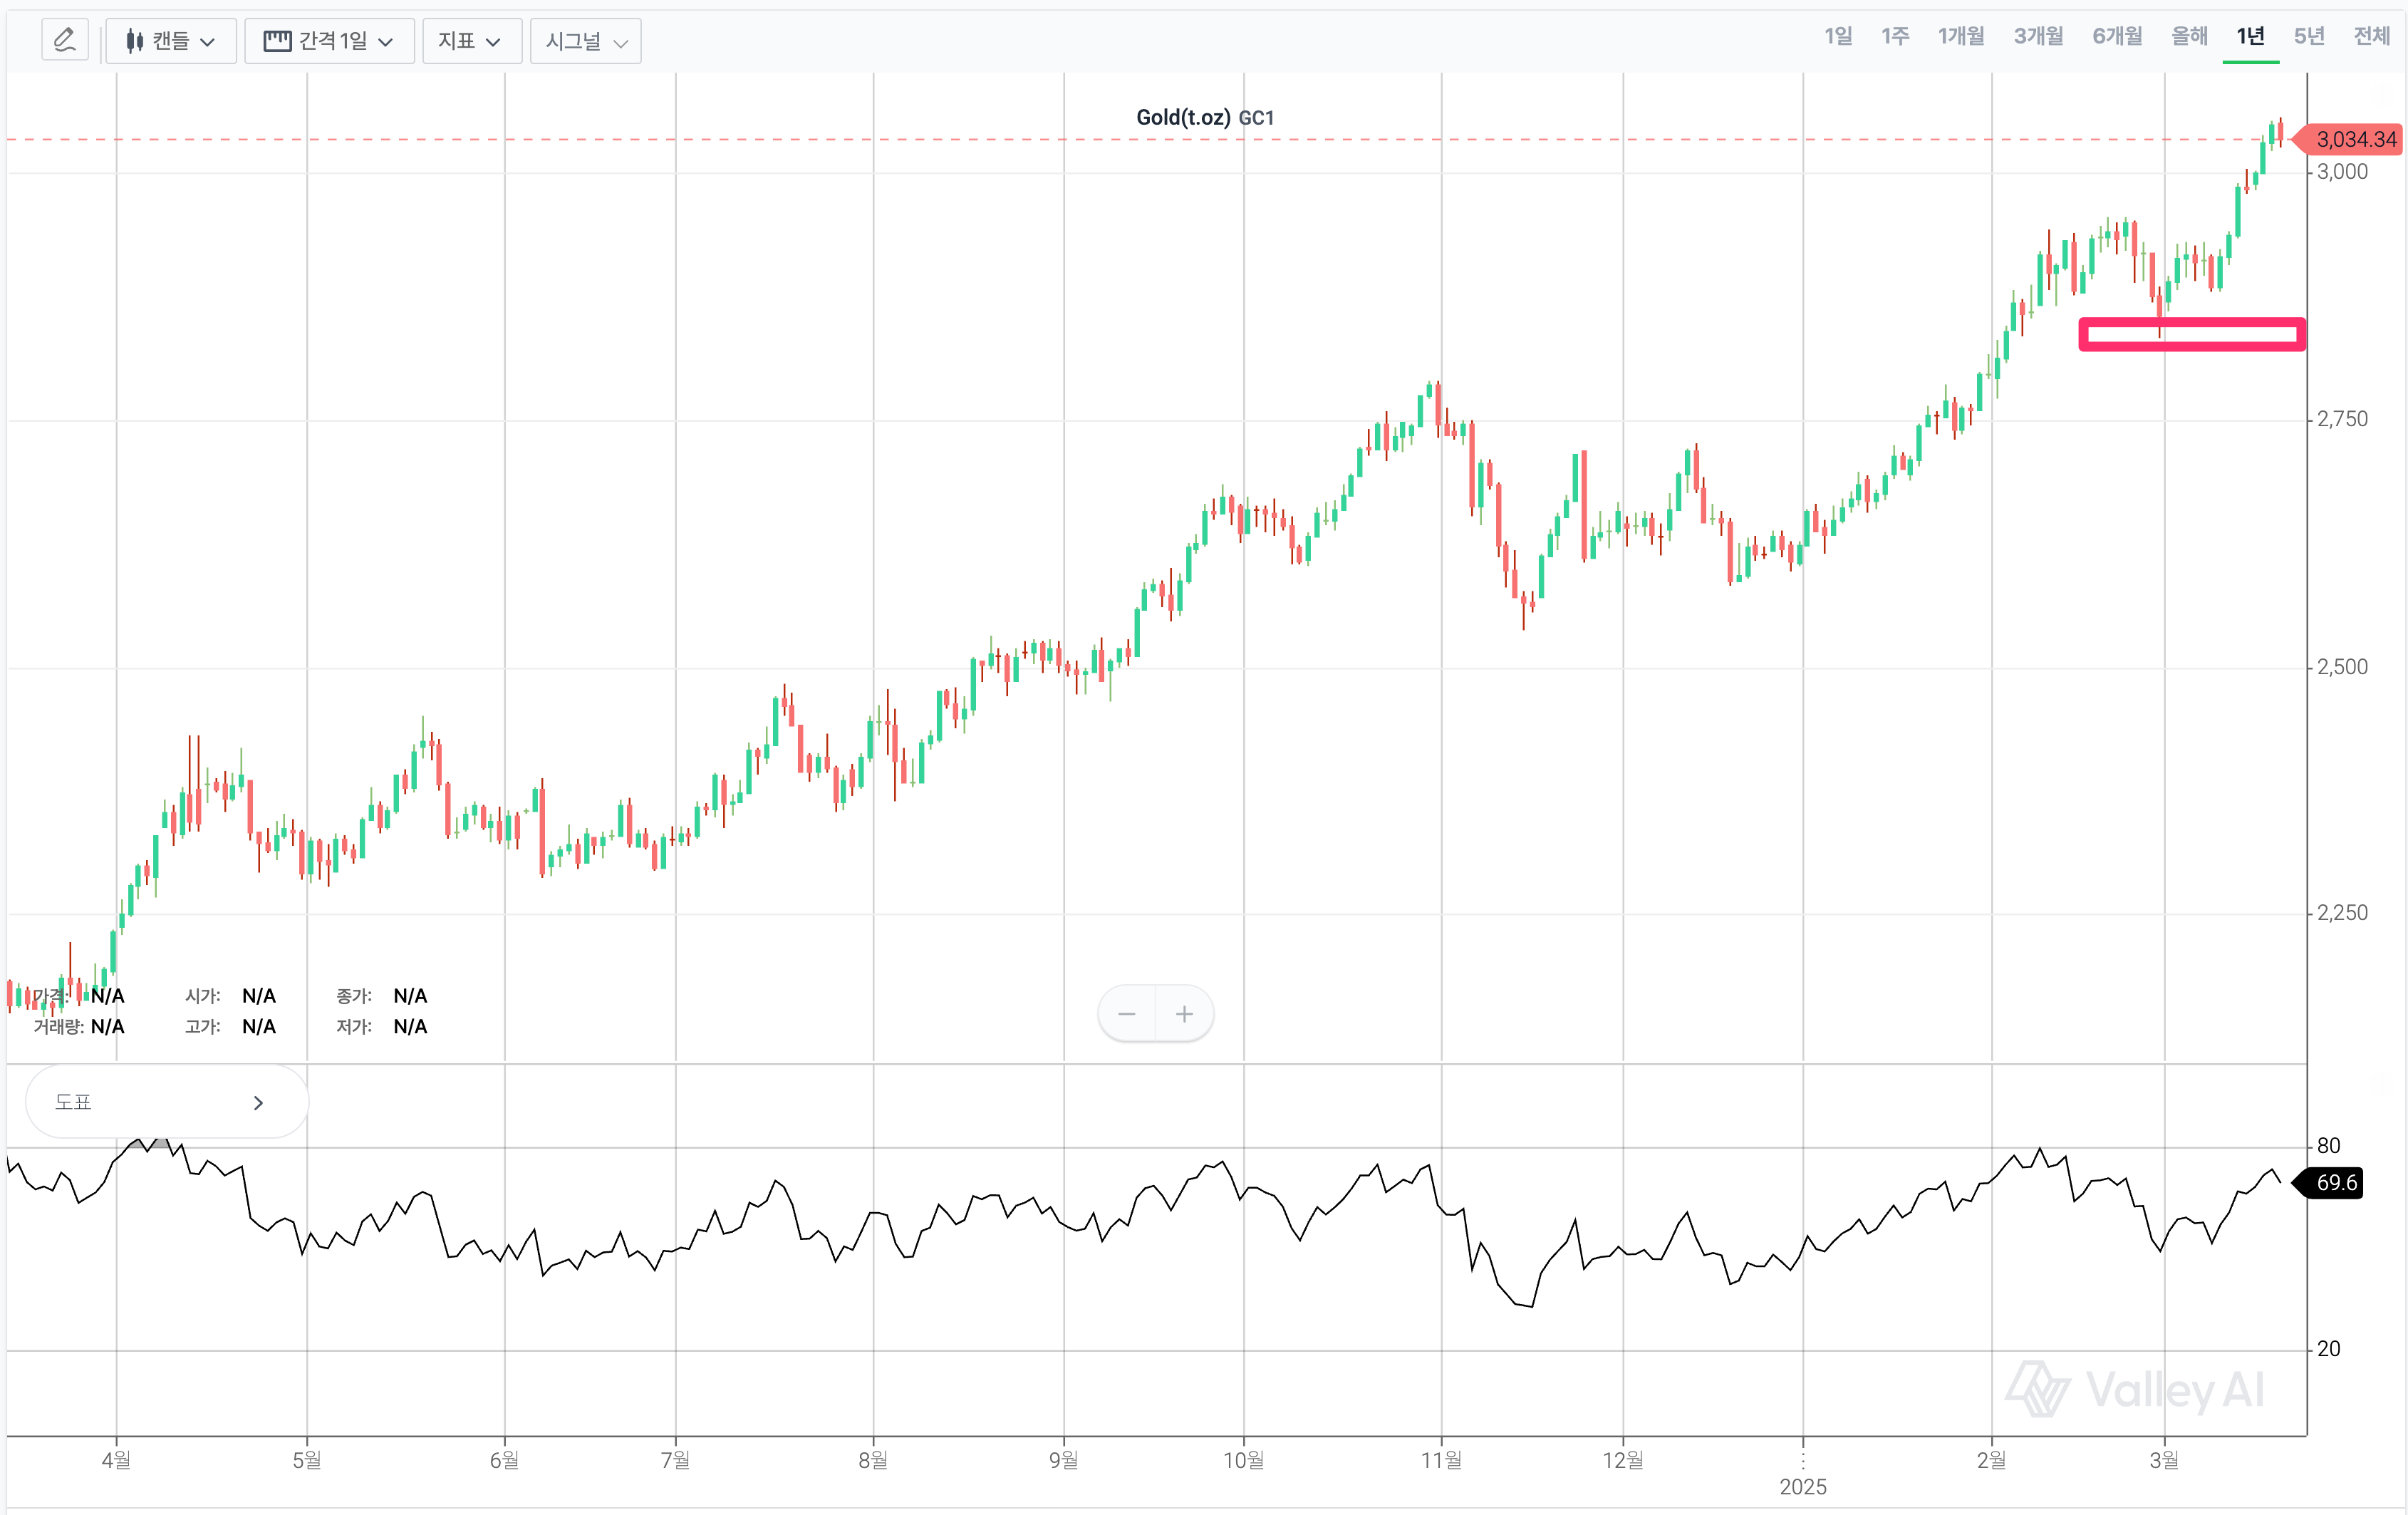Select the 5년 time range tab
This screenshot has height=1515, width=2408.
point(2309,37)
